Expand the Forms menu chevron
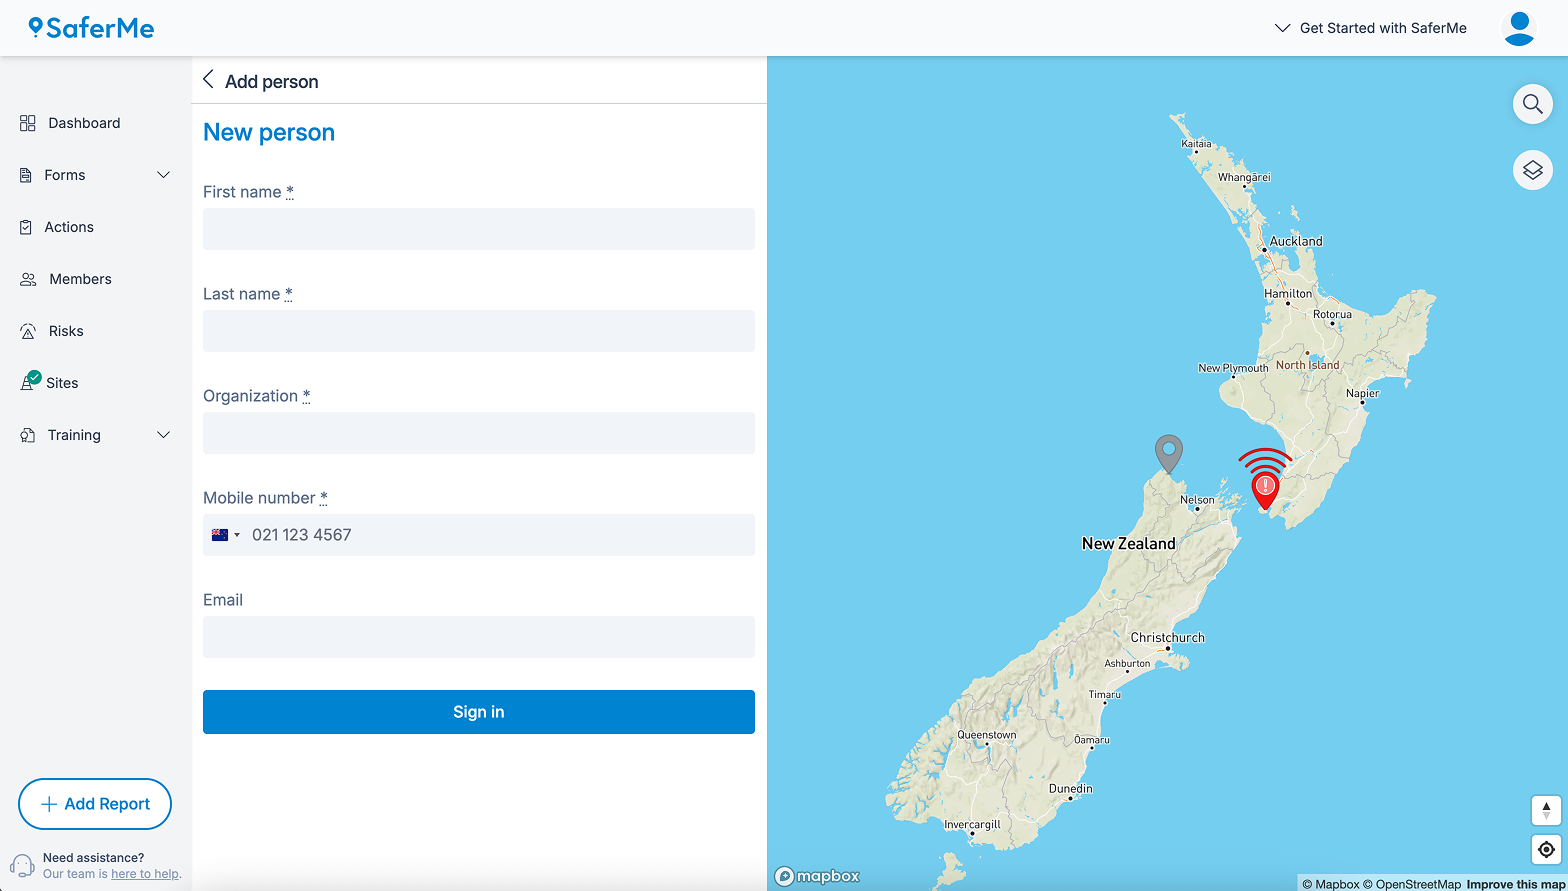1568x891 pixels. 164,175
